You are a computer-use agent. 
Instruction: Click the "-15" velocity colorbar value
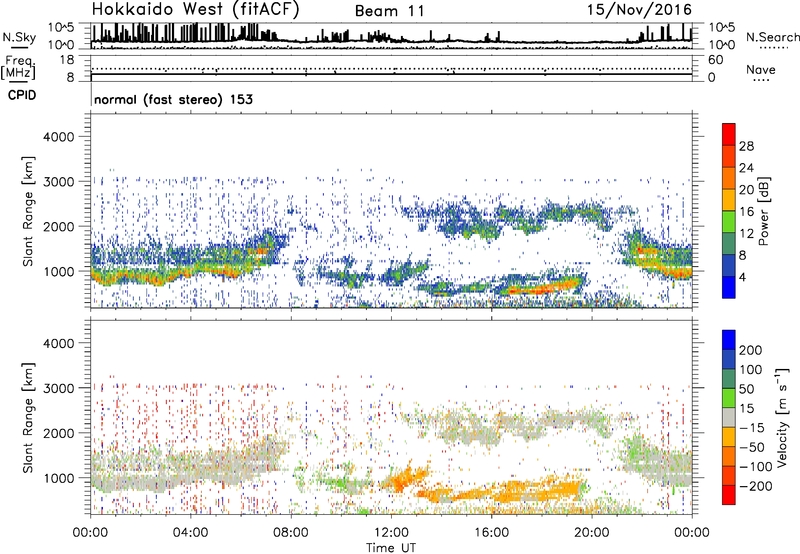coord(752,428)
